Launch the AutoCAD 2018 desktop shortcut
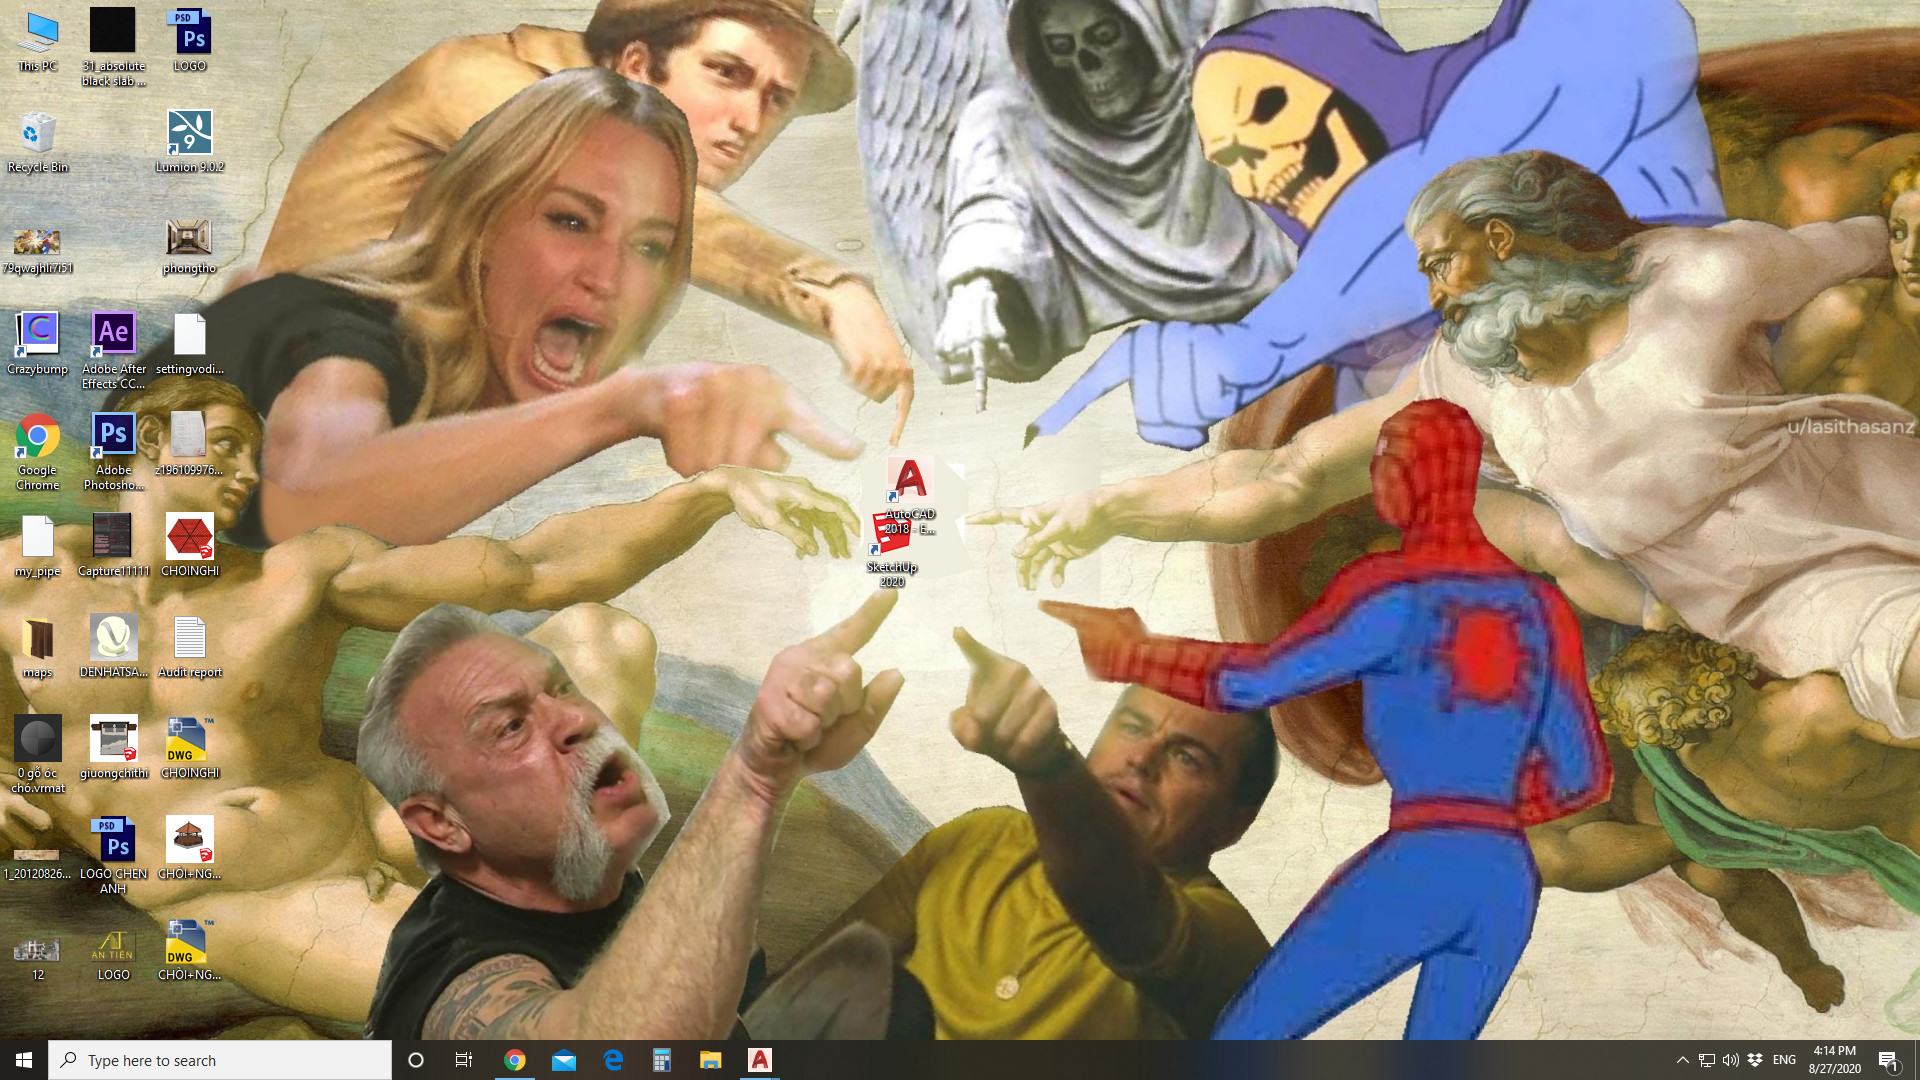Screen dimensions: 1920x1080 click(910, 497)
